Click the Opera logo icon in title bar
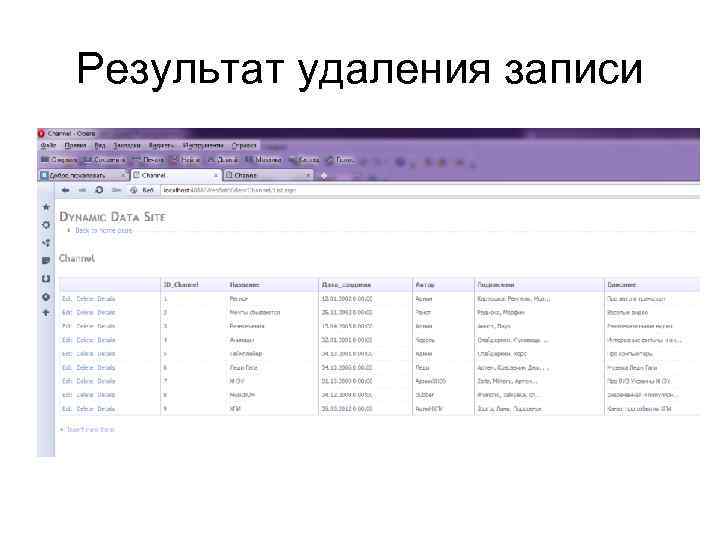The height and width of the screenshot is (540, 720). tap(41, 133)
